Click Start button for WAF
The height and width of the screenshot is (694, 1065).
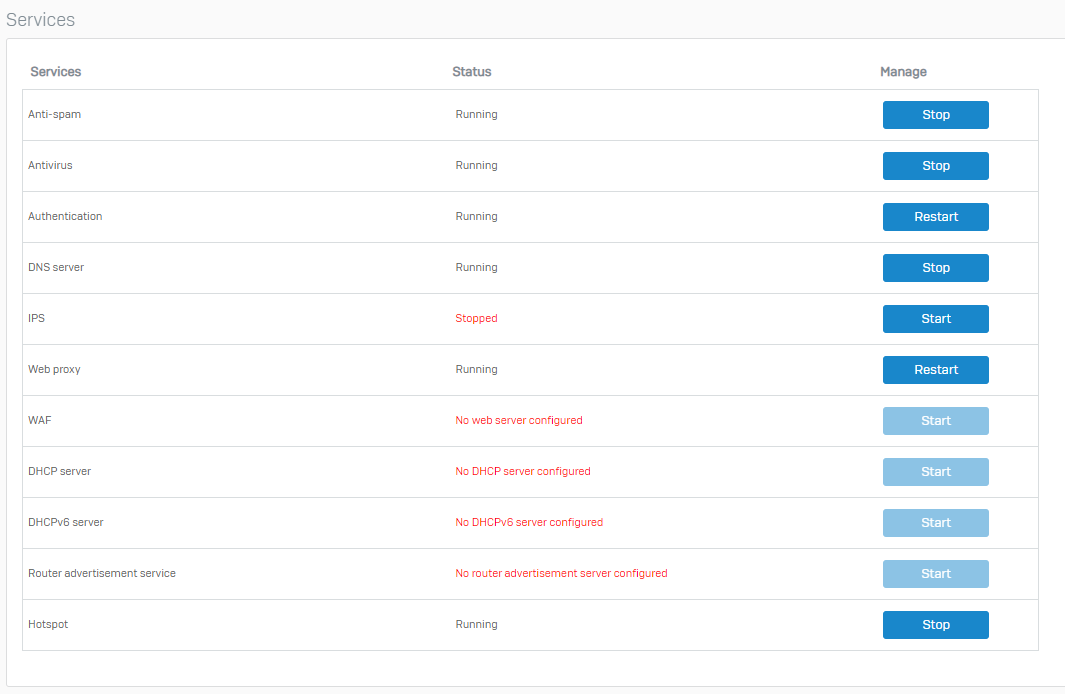[x=935, y=420]
